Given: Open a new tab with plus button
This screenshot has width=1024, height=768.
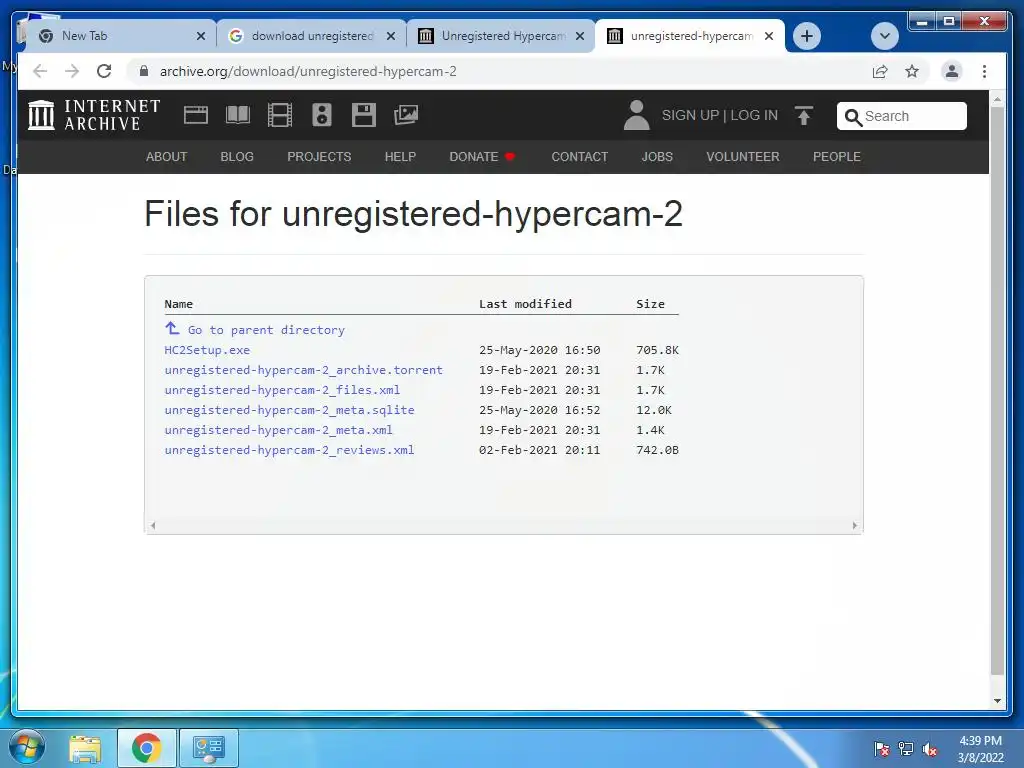Looking at the screenshot, I should 807,36.
